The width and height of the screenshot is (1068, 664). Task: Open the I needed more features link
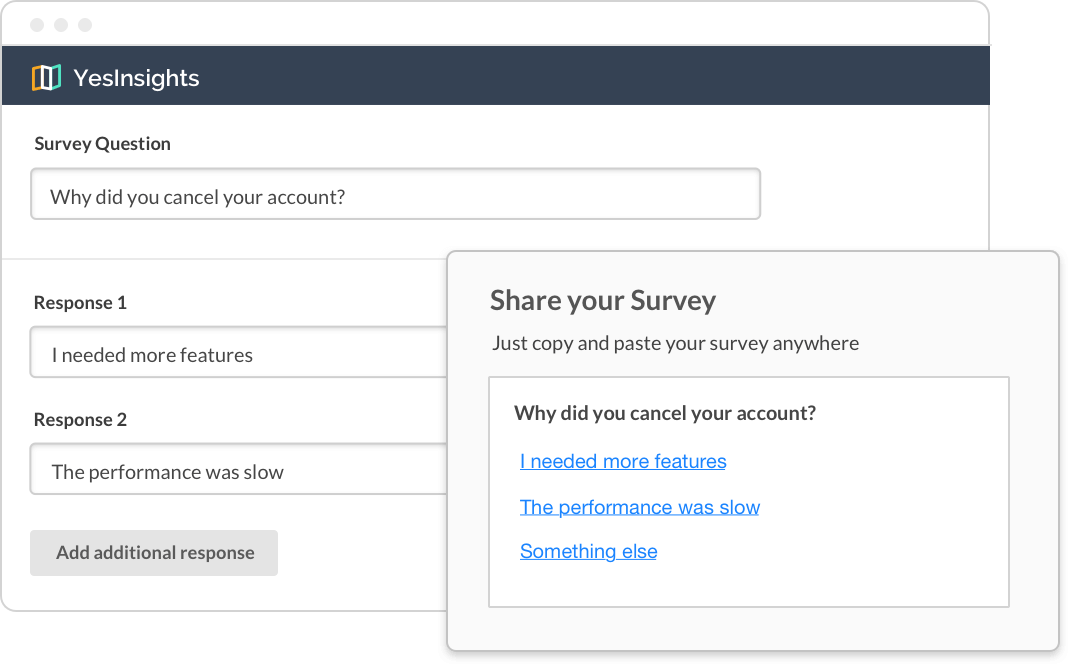pyautogui.click(x=622, y=461)
